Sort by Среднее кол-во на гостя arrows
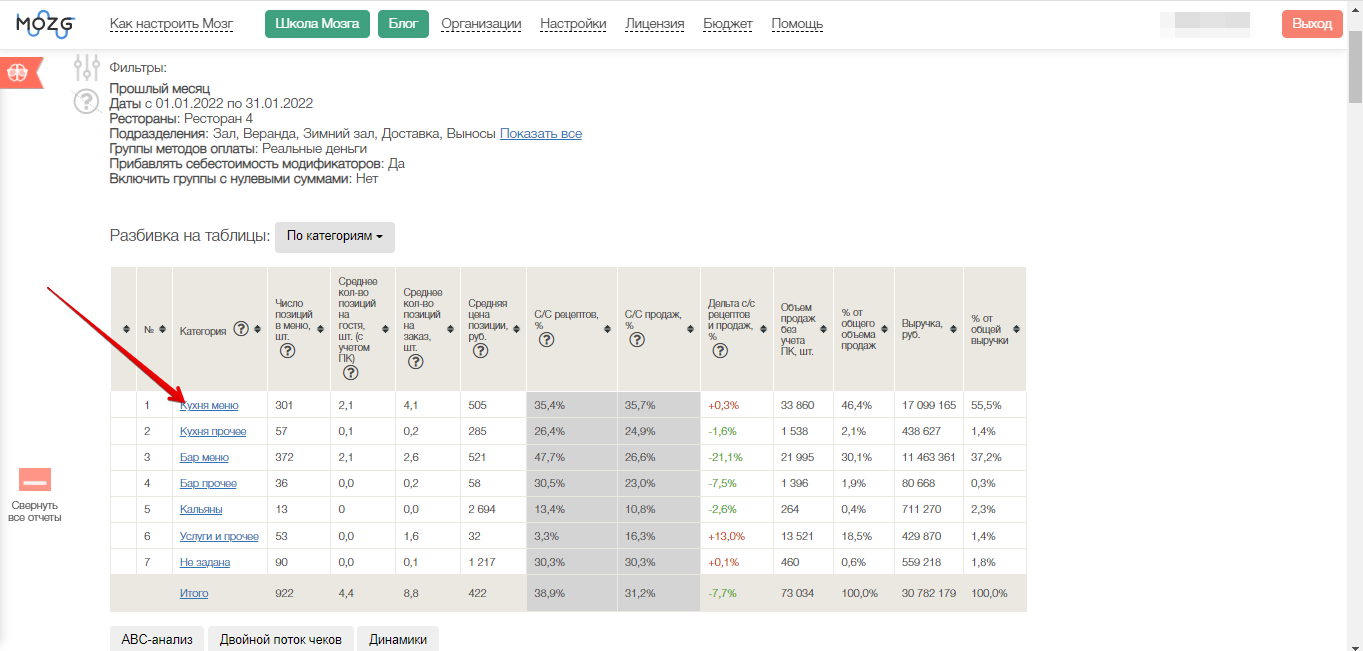 click(387, 329)
